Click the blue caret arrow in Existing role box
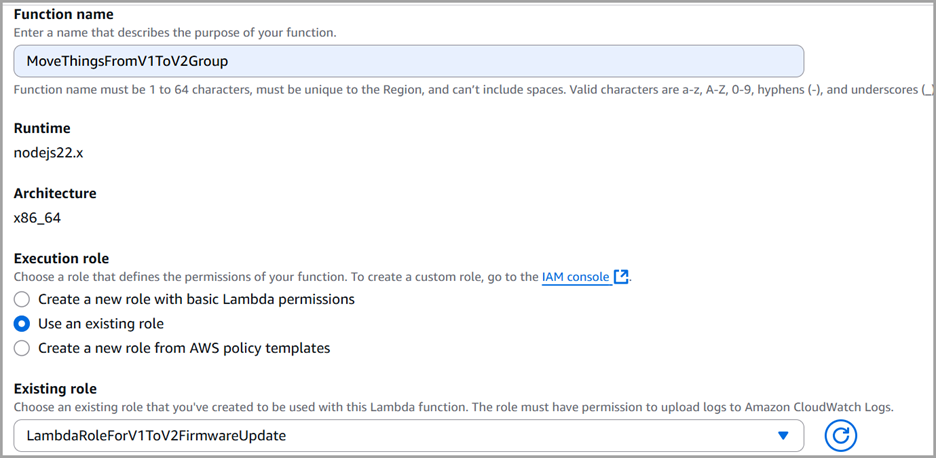 tap(784, 435)
